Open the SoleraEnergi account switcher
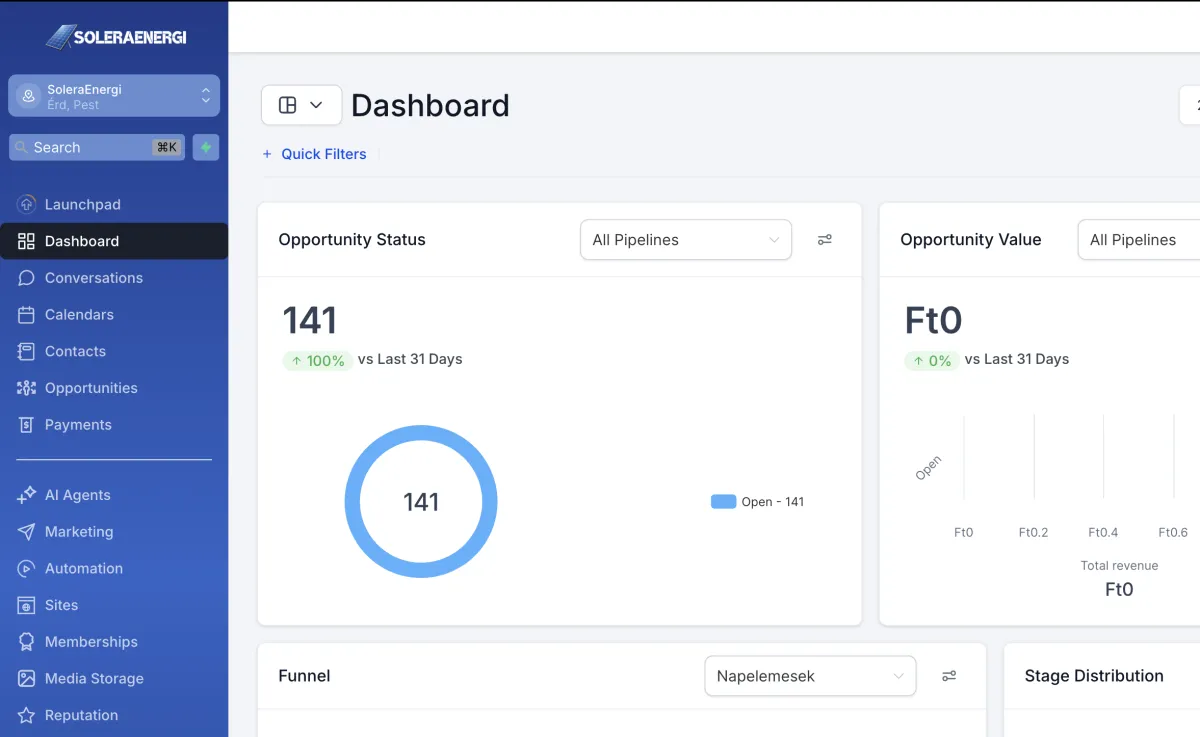1200x737 pixels. (114, 96)
